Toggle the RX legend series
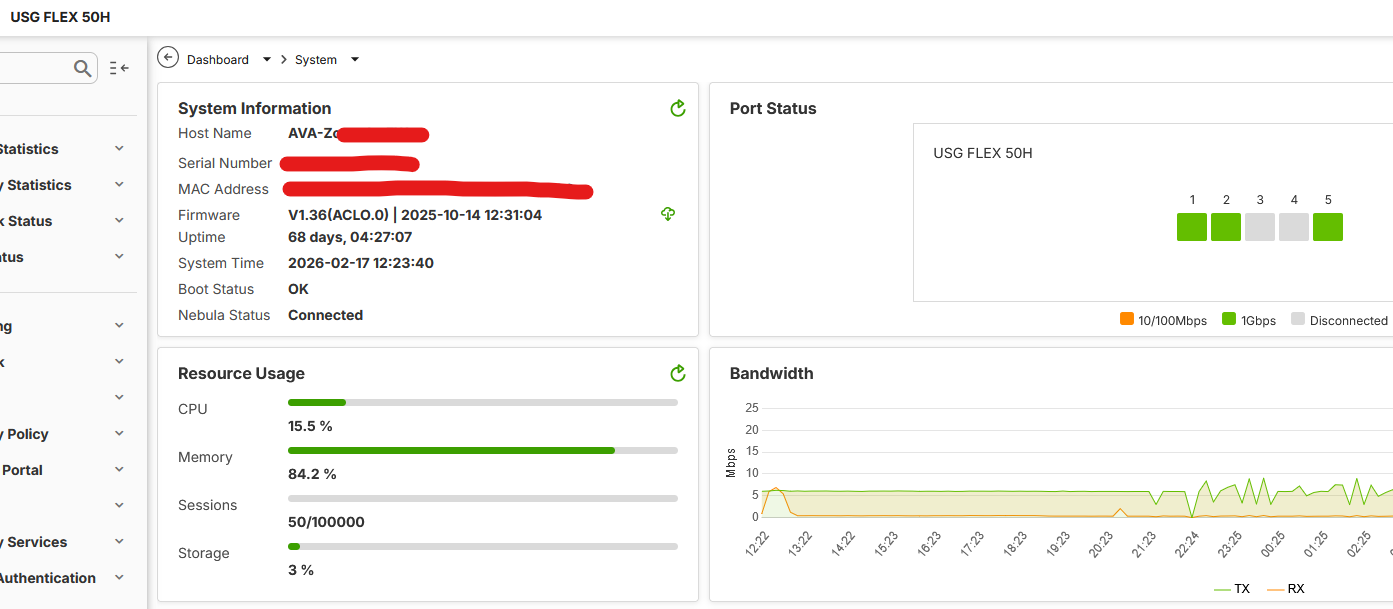 (x=1285, y=589)
